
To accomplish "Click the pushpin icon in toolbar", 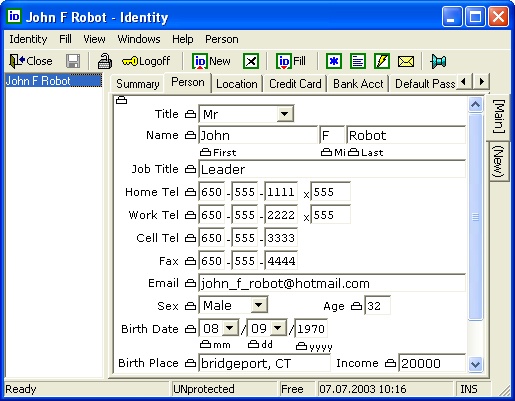I will tap(438, 61).
